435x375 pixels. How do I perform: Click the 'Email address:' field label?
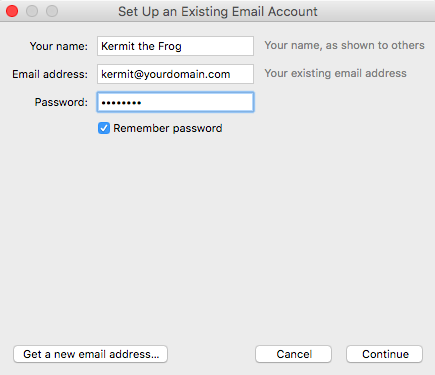[x=50, y=74]
